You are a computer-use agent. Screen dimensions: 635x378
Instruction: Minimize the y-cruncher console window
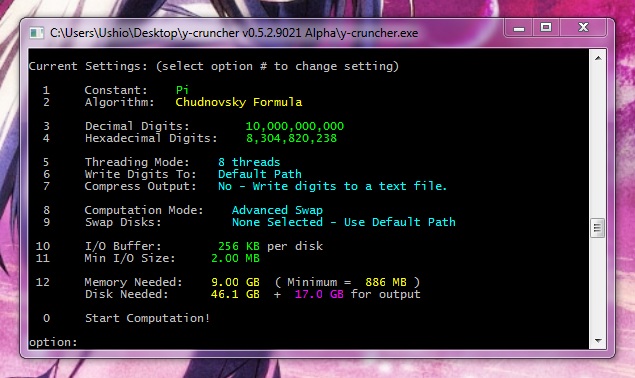tap(519, 28)
